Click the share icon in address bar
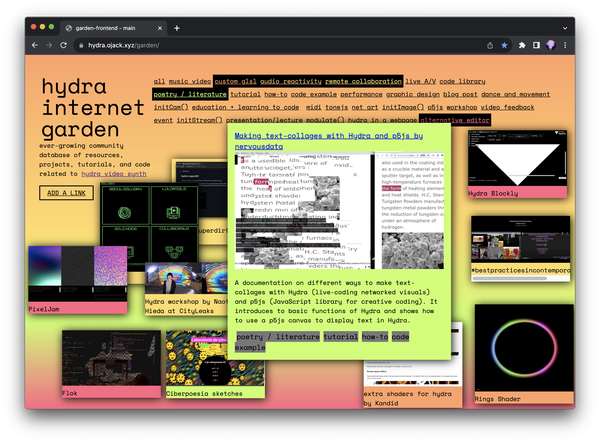This screenshot has width=600, height=442. pyautogui.click(x=488, y=46)
